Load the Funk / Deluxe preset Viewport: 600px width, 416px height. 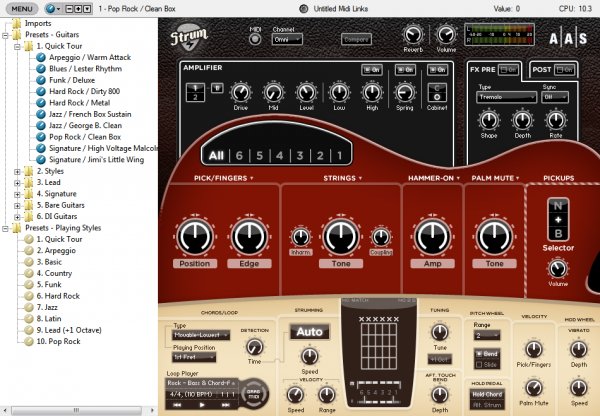tap(72, 80)
